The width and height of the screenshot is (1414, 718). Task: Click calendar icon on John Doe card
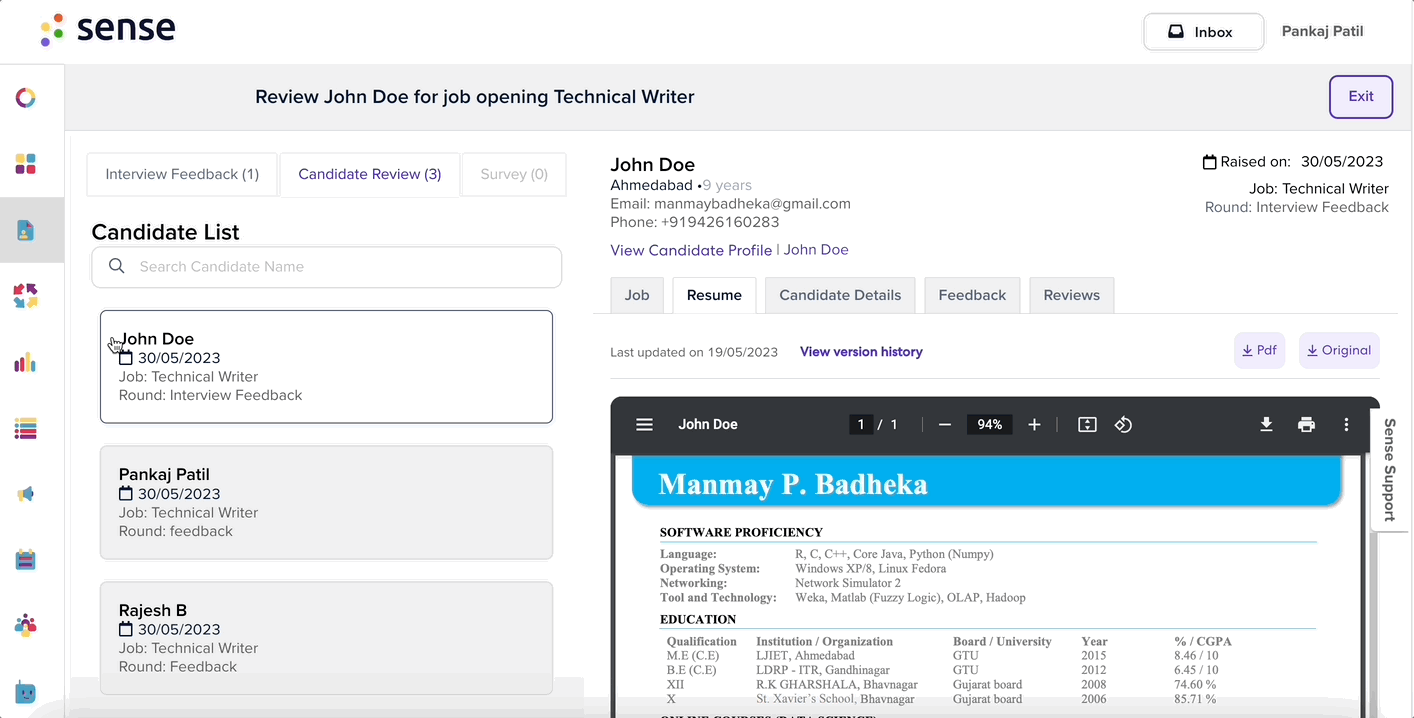[126, 358]
